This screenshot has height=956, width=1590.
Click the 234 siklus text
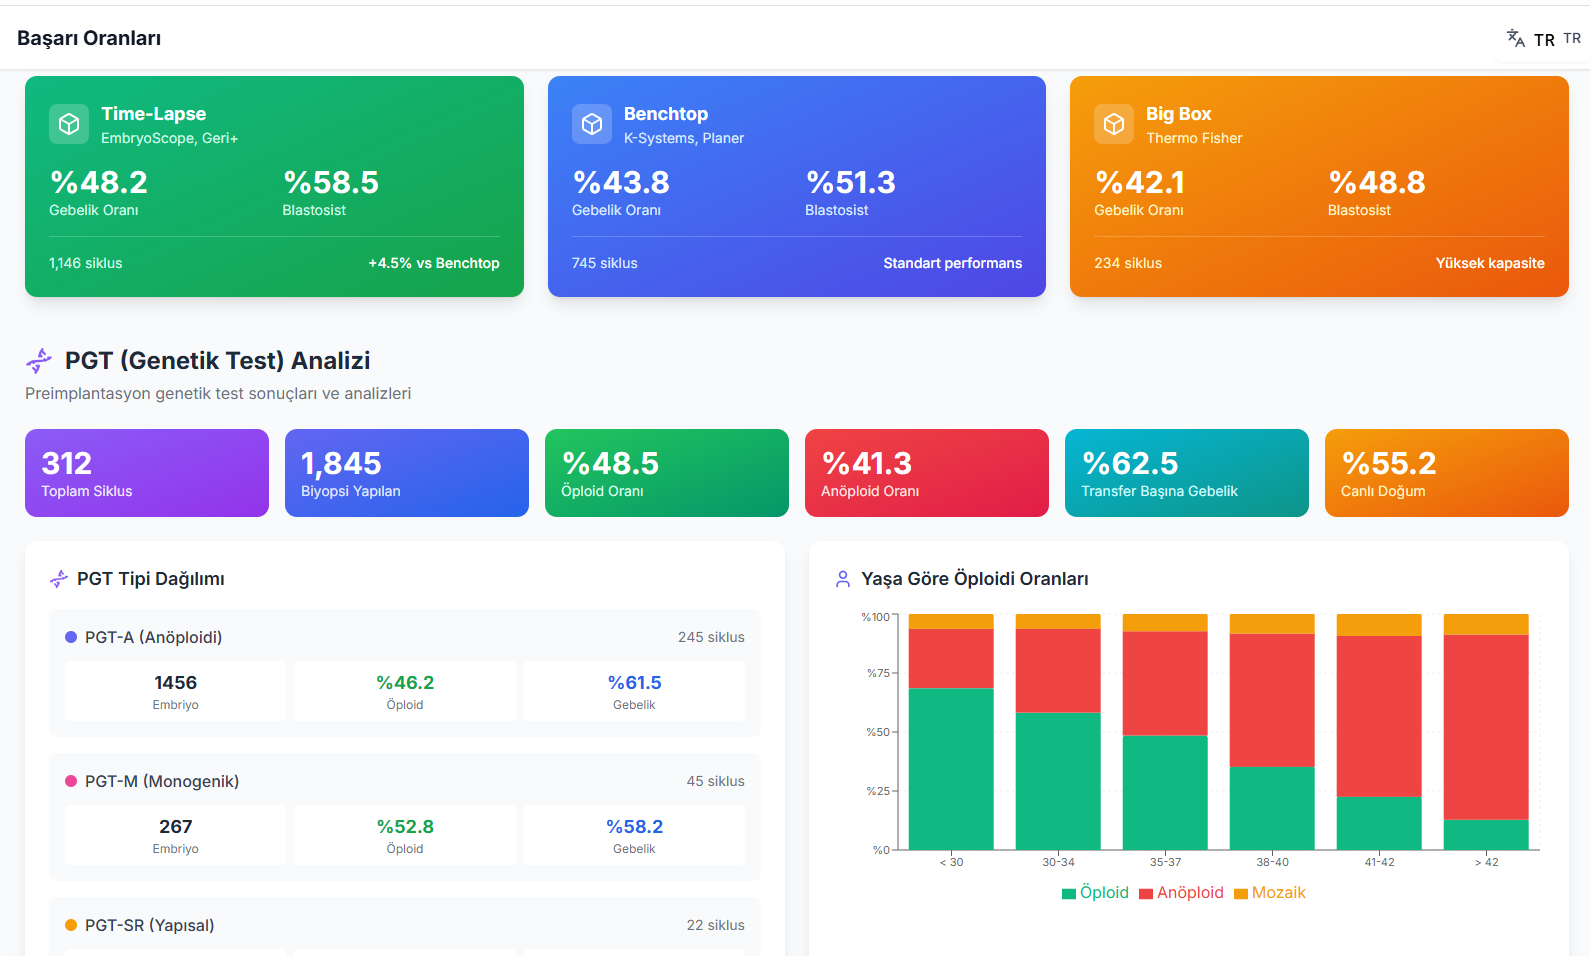click(x=1128, y=263)
